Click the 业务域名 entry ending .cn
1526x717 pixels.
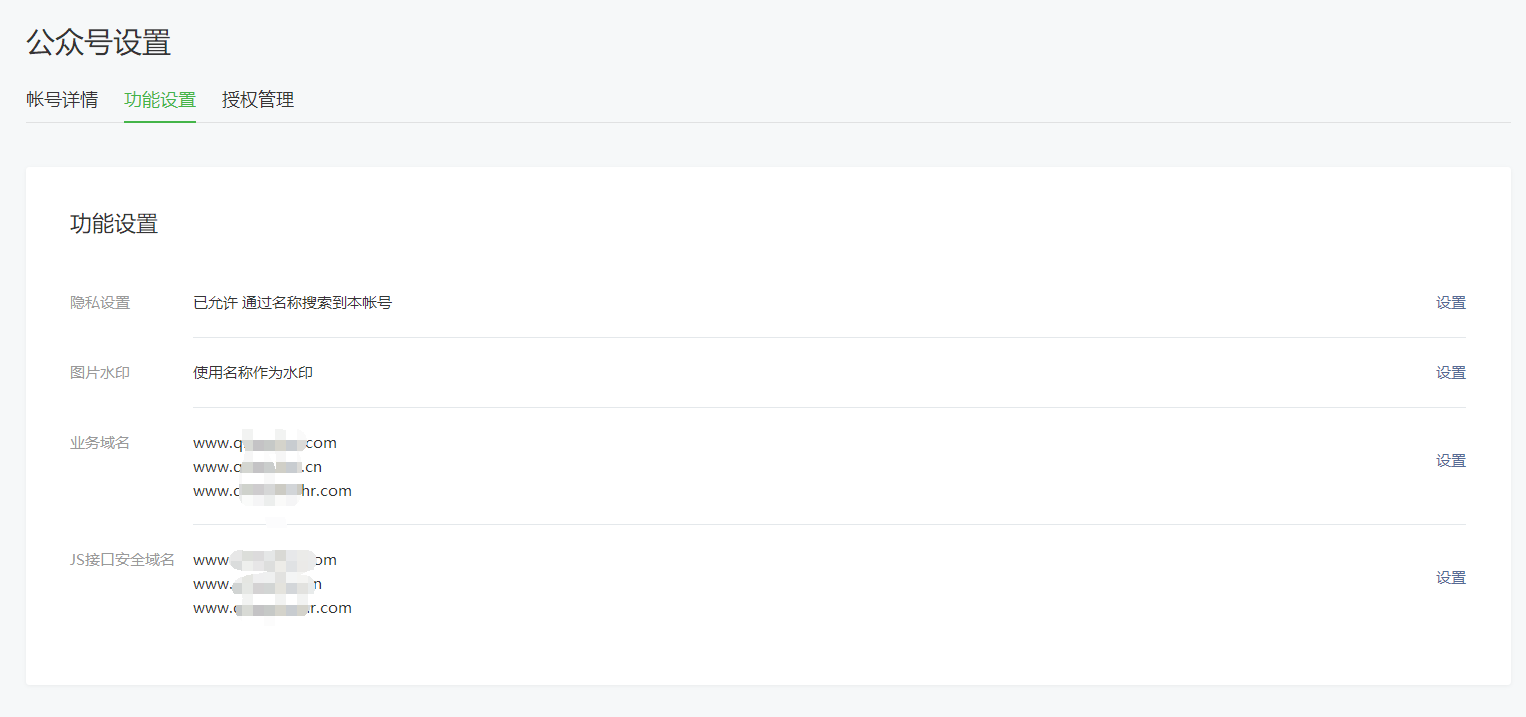point(257,467)
